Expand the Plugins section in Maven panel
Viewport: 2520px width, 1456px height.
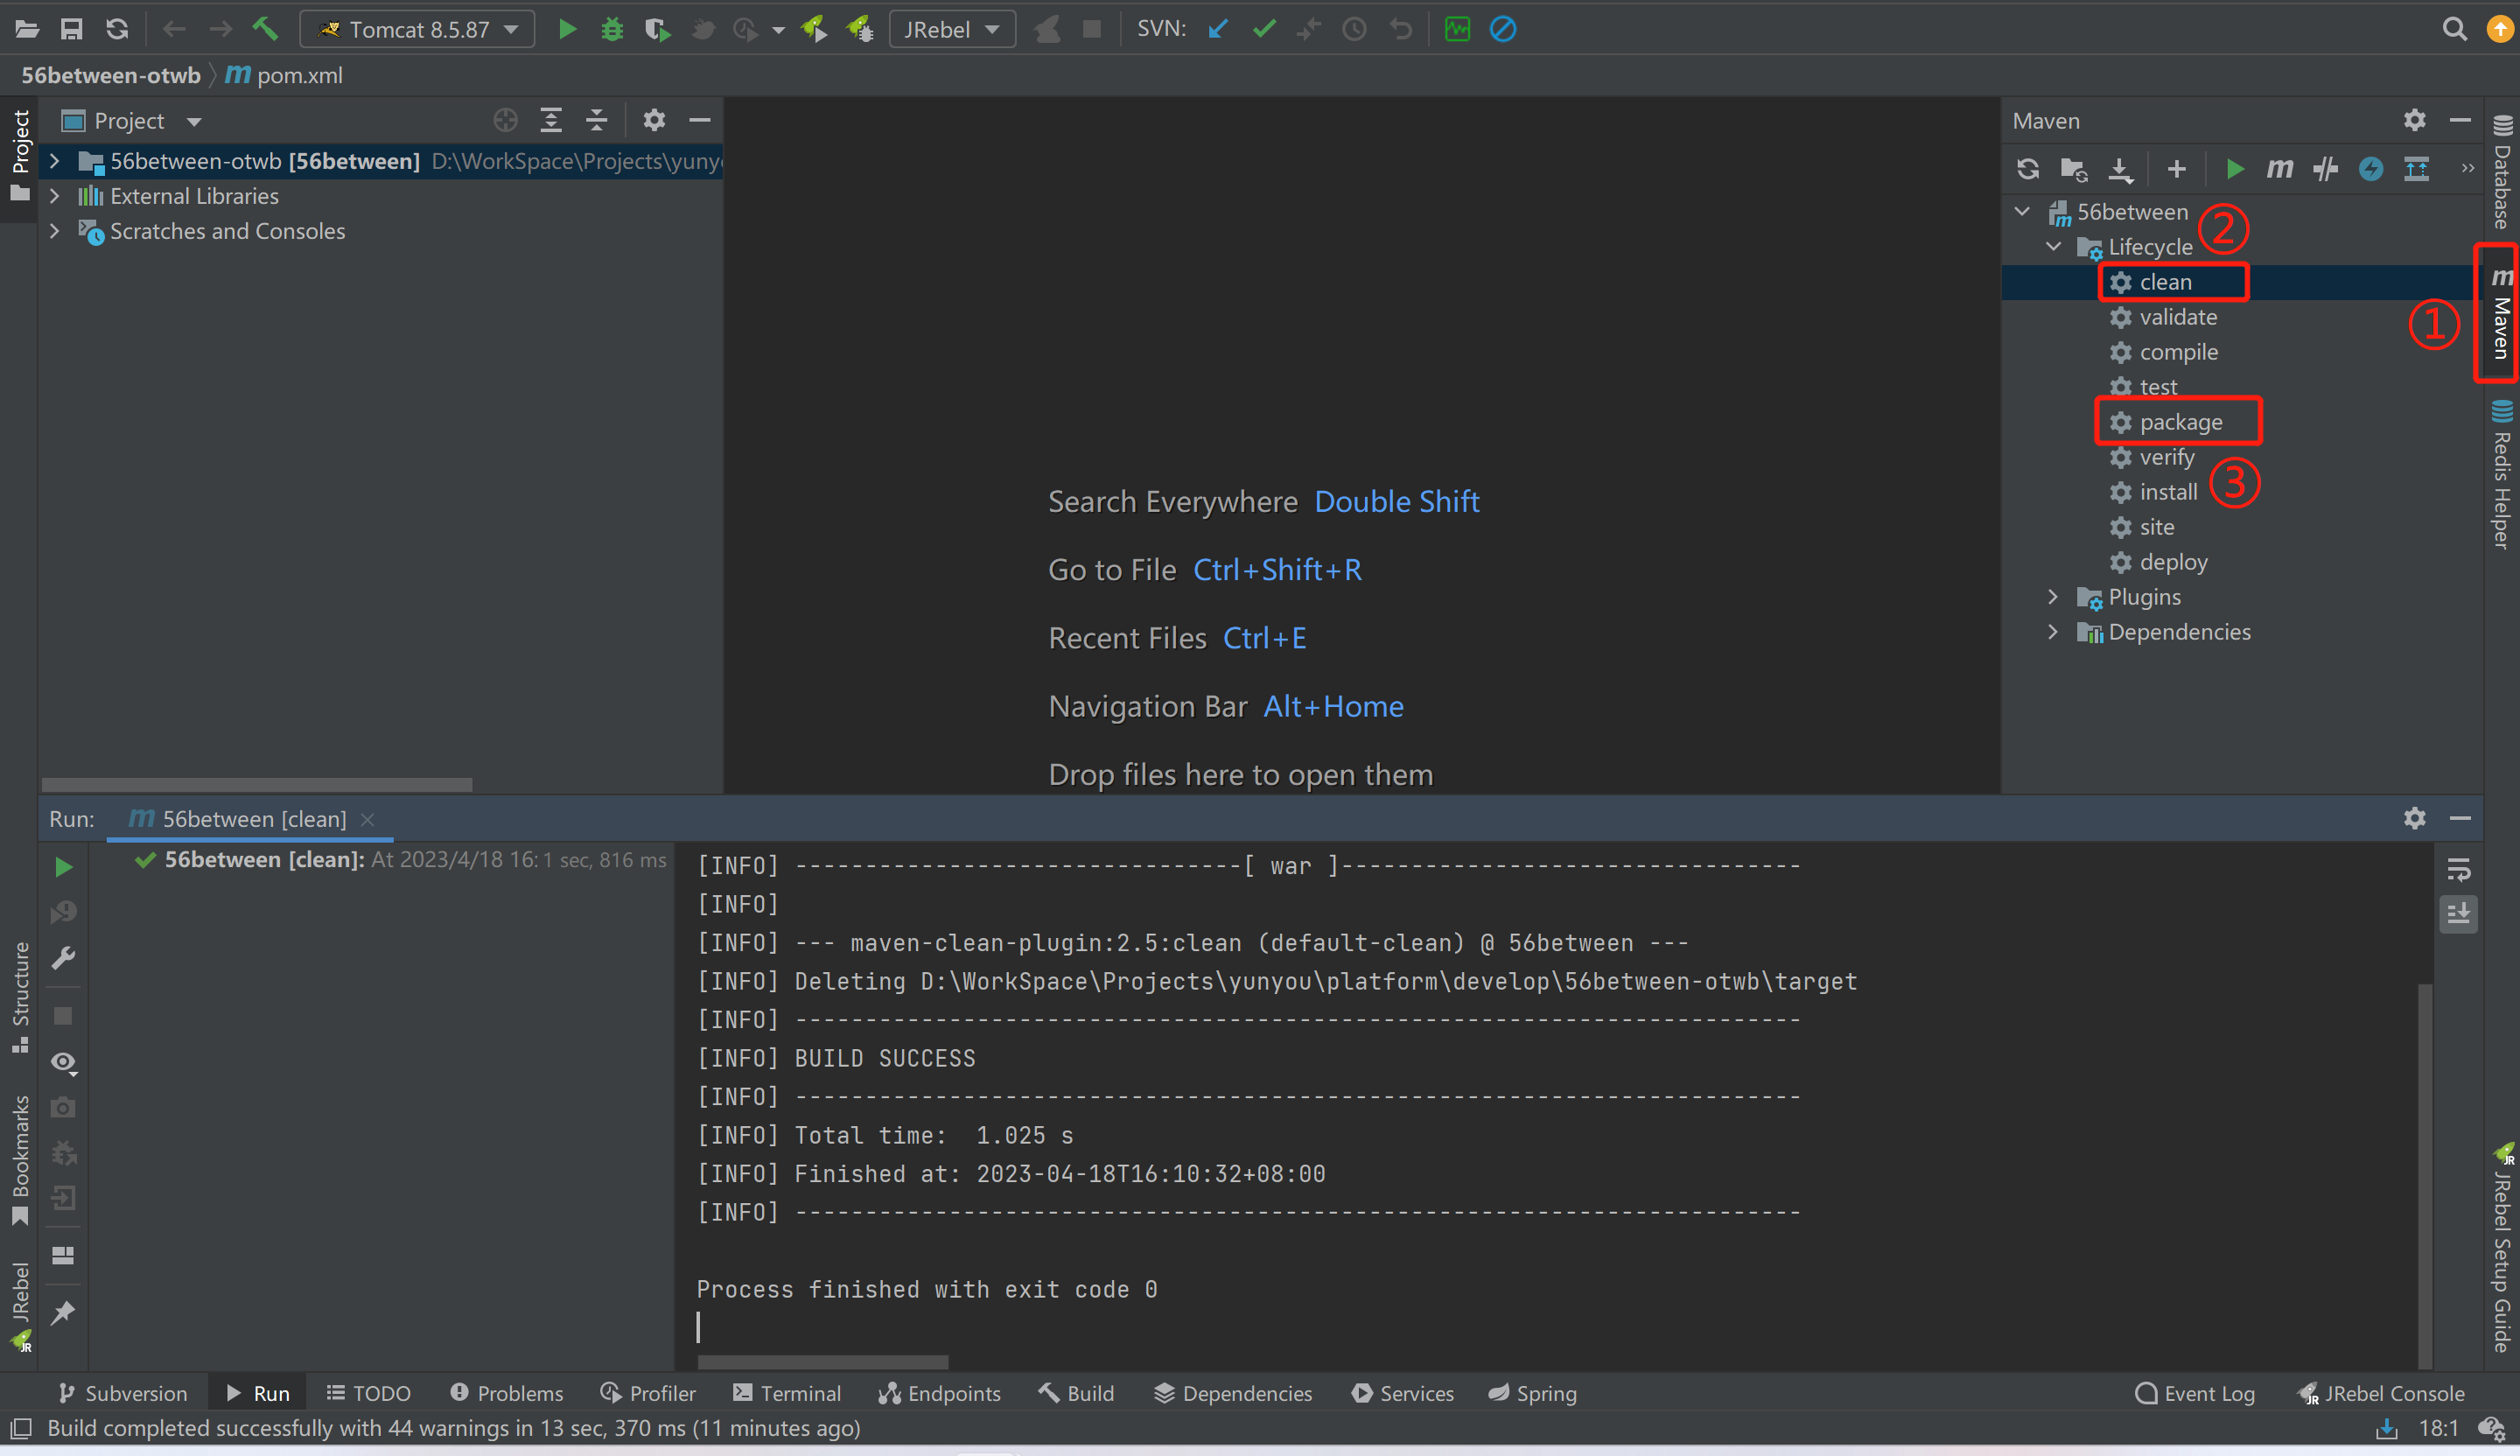2052,596
